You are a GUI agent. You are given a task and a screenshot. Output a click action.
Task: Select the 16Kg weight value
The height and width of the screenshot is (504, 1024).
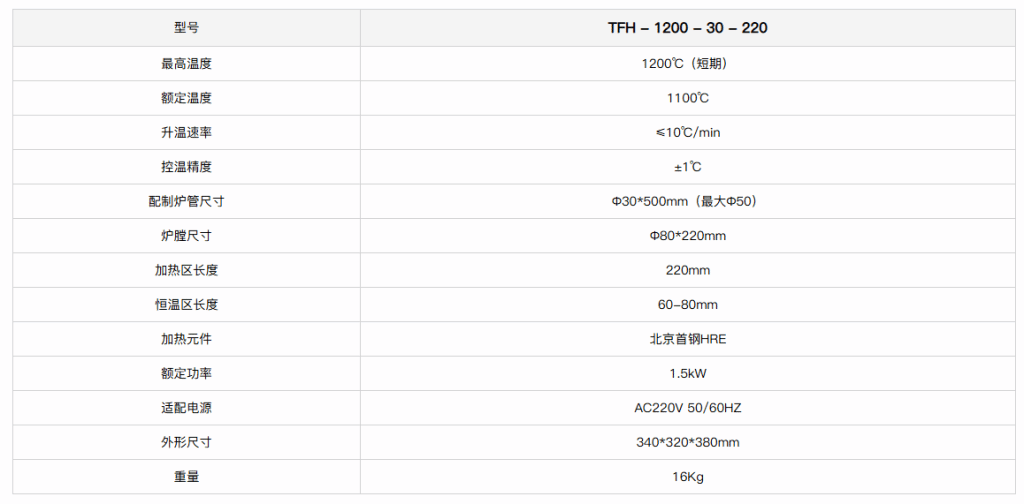pyautogui.click(x=688, y=477)
